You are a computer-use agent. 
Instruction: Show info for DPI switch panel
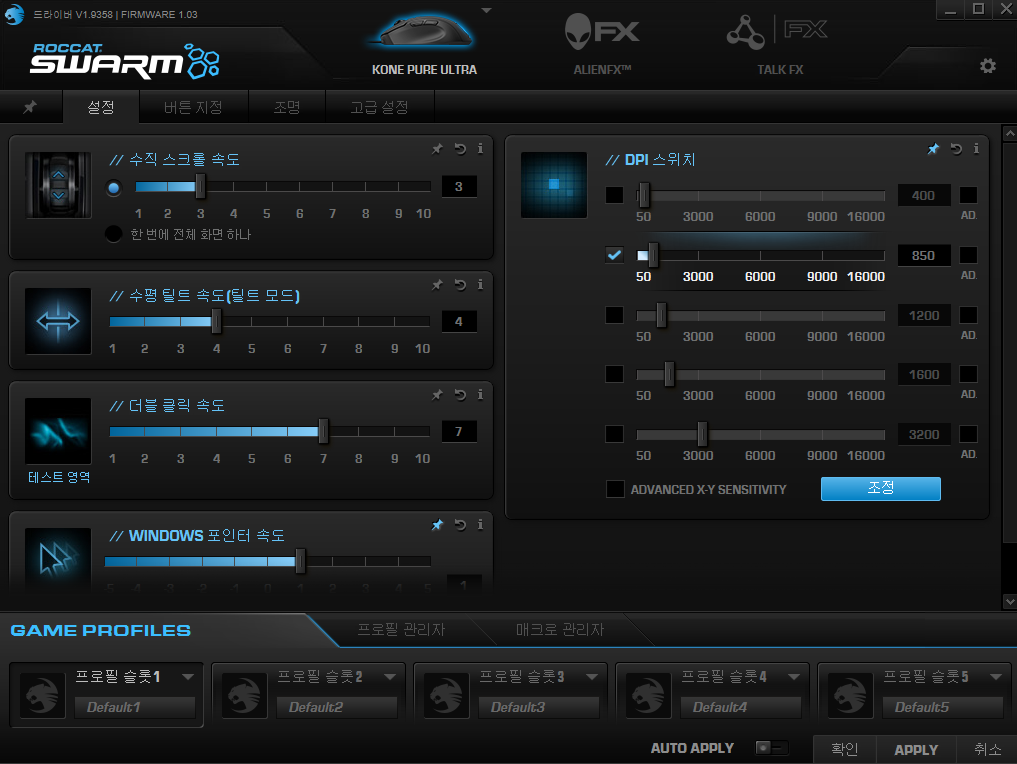click(976, 149)
